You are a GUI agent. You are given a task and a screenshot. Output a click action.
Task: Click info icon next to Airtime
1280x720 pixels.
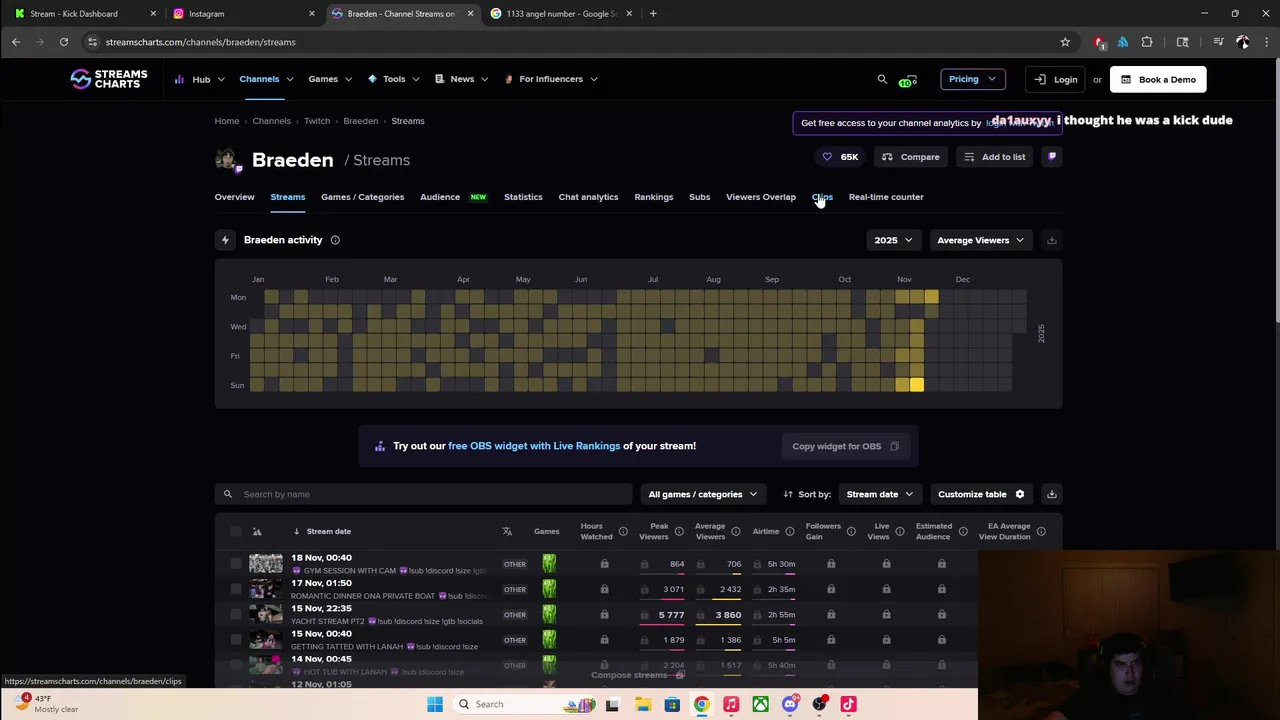(x=790, y=531)
